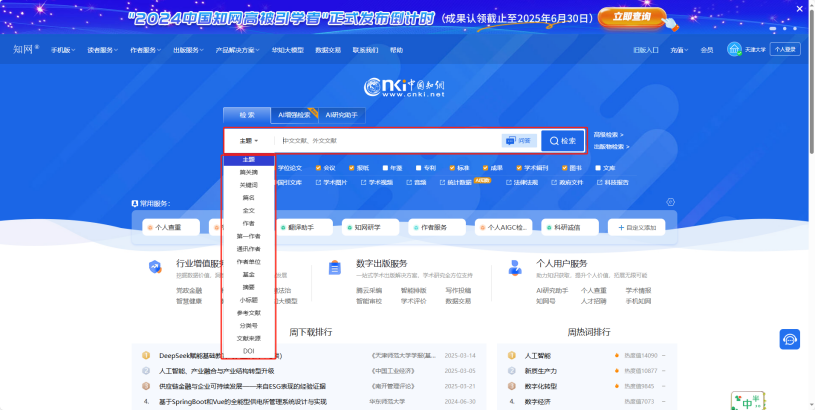Click the CNKI logo in the header

[404, 87]
